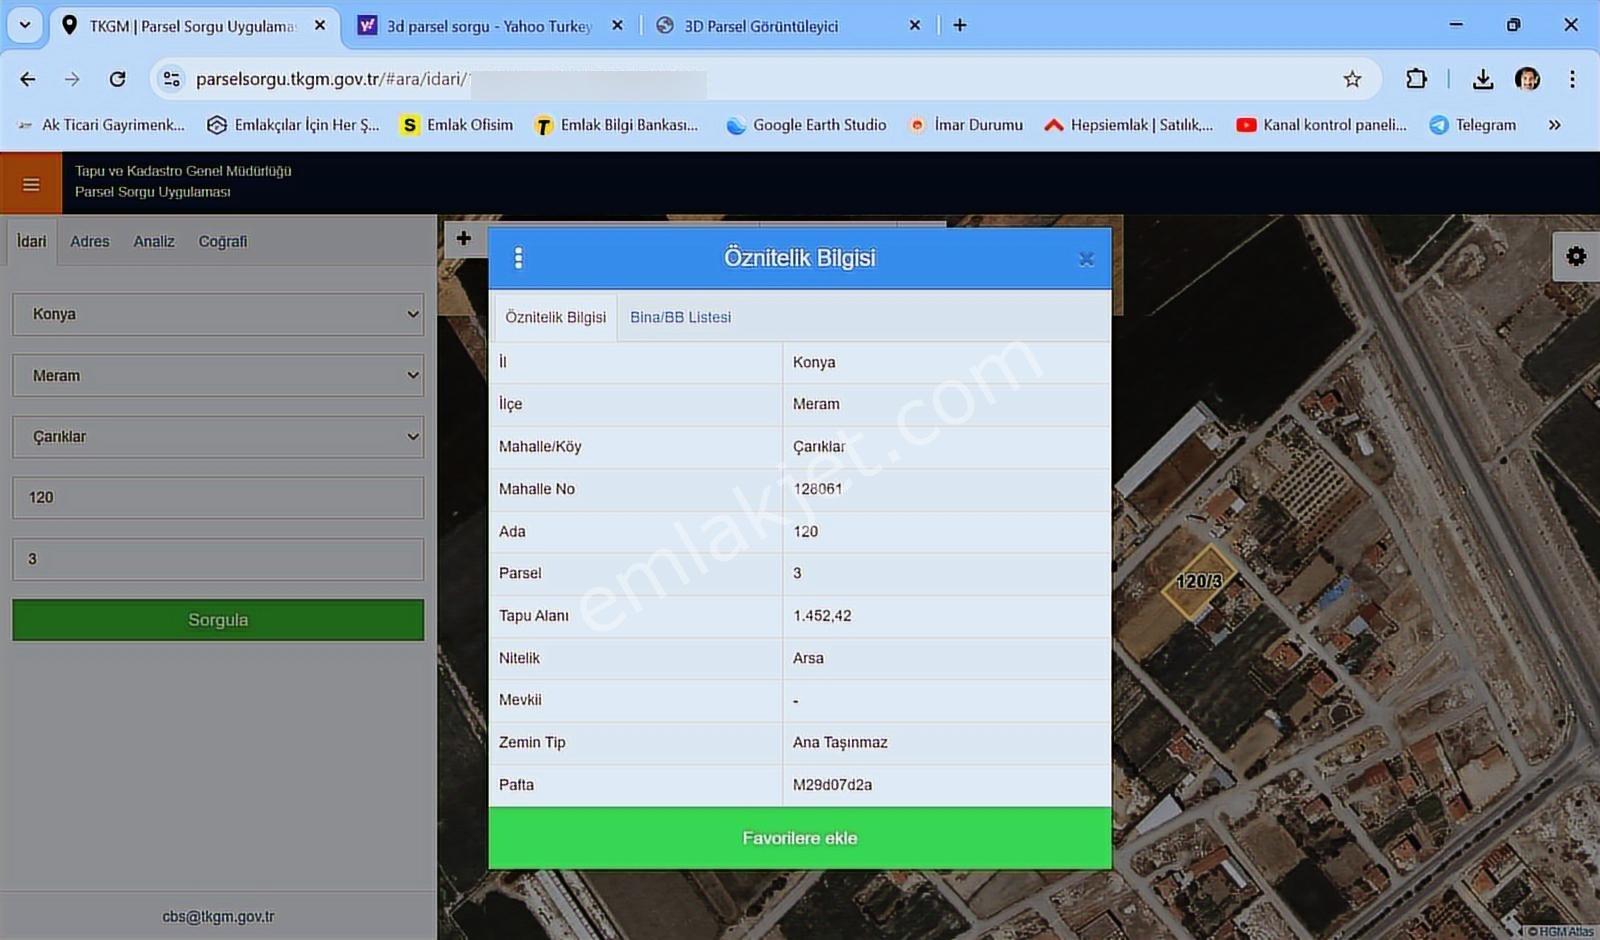The width and height of the screenshot is (1600, 940).
Task: Click the İlçe value Meram in table
Action: point(816,404)
